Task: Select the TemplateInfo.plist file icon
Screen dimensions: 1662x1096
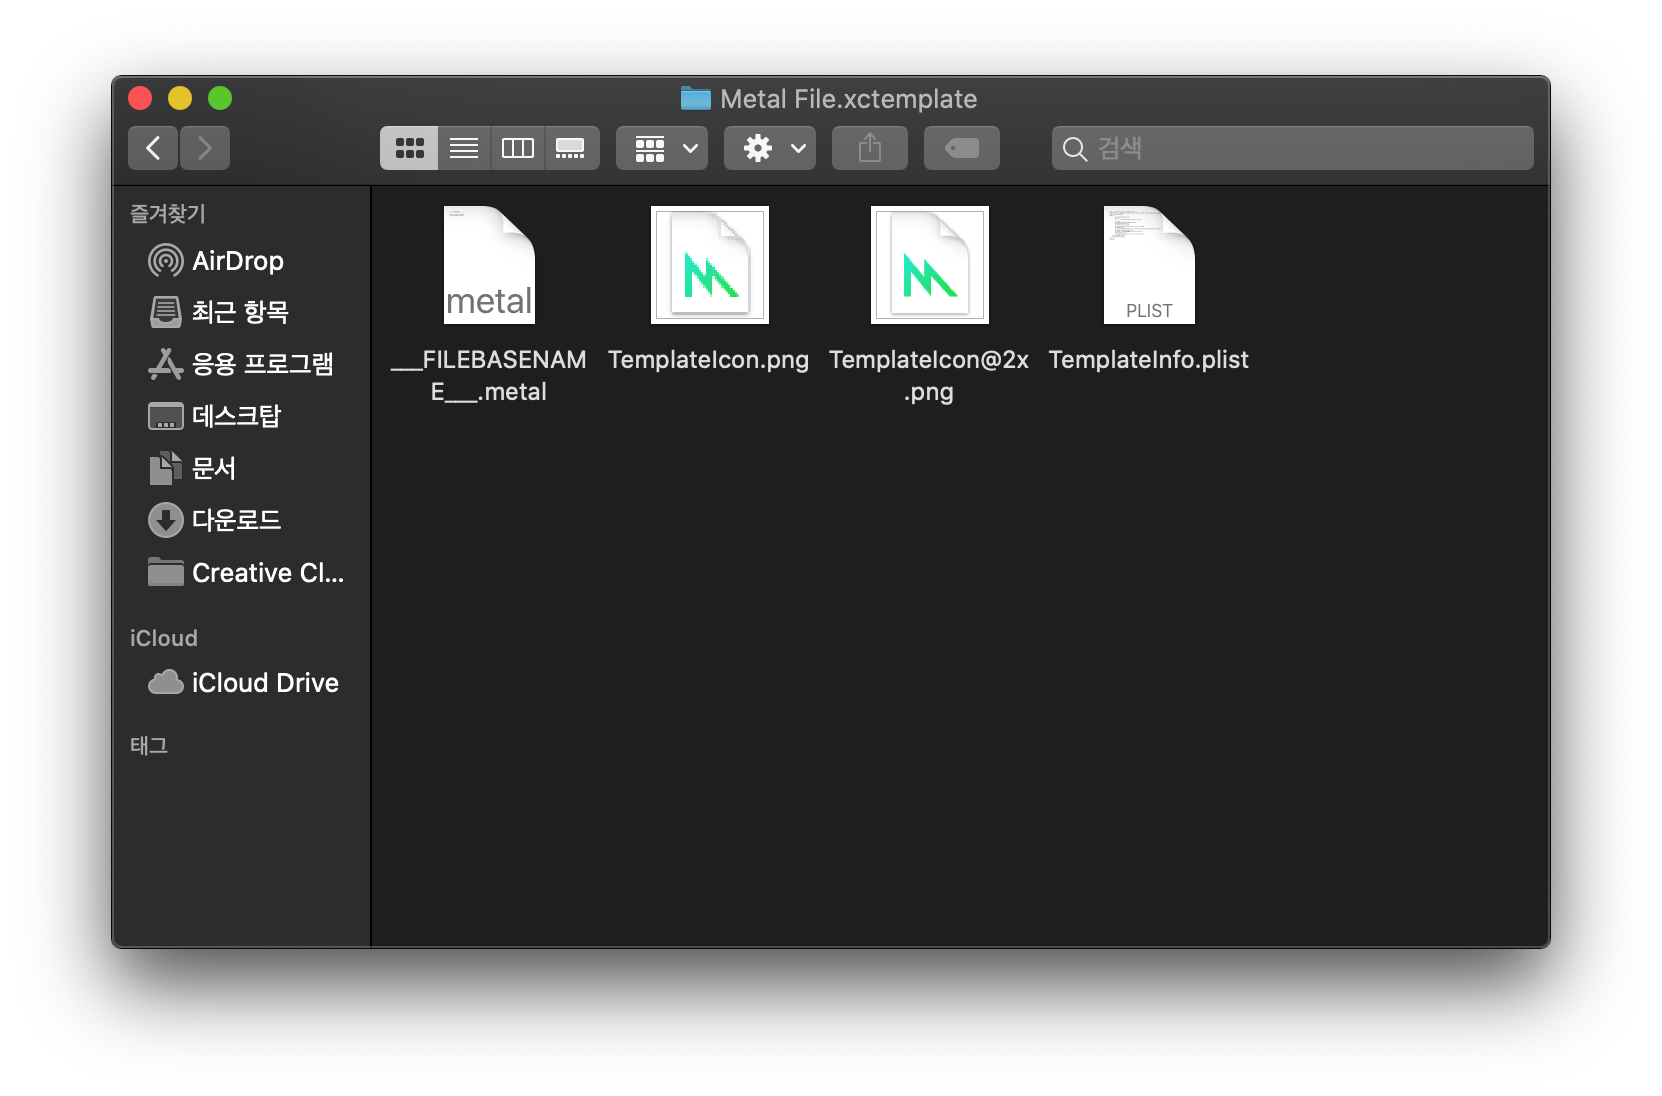Action: pyautogui.click(x=1149, y=265)
